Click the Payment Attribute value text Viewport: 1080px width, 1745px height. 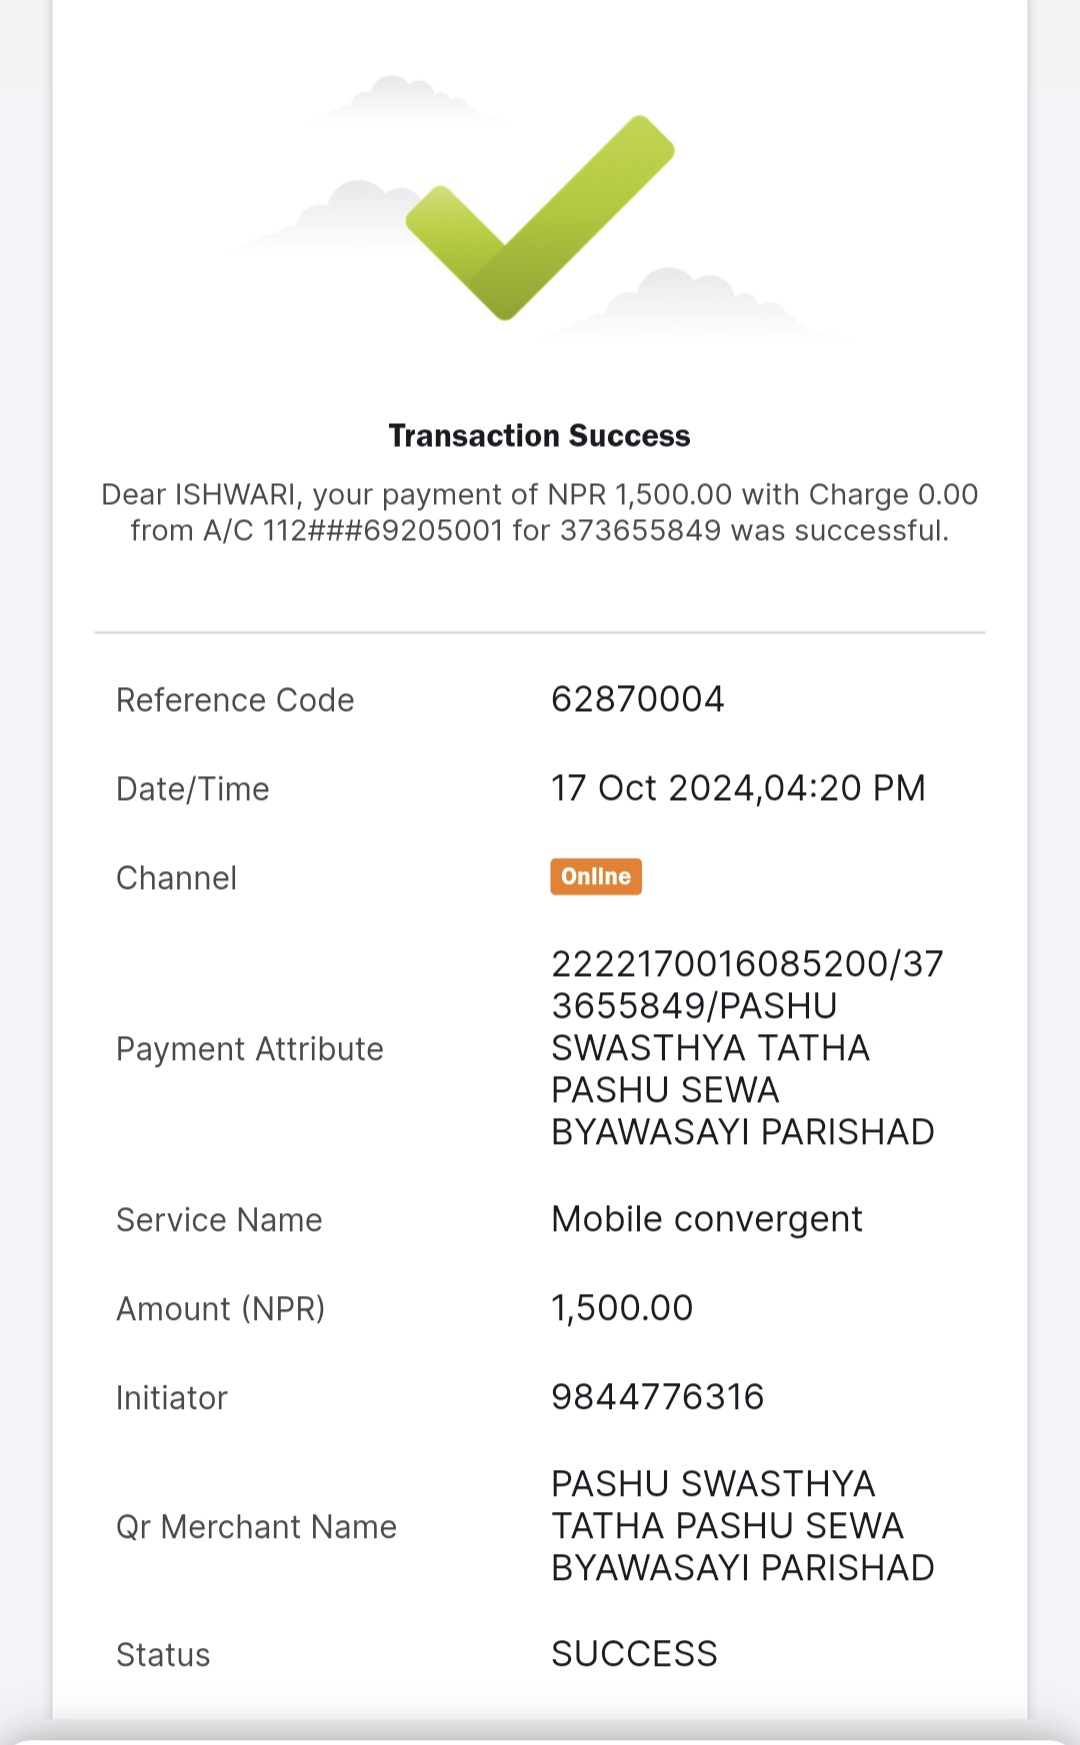coord(747,1048)
